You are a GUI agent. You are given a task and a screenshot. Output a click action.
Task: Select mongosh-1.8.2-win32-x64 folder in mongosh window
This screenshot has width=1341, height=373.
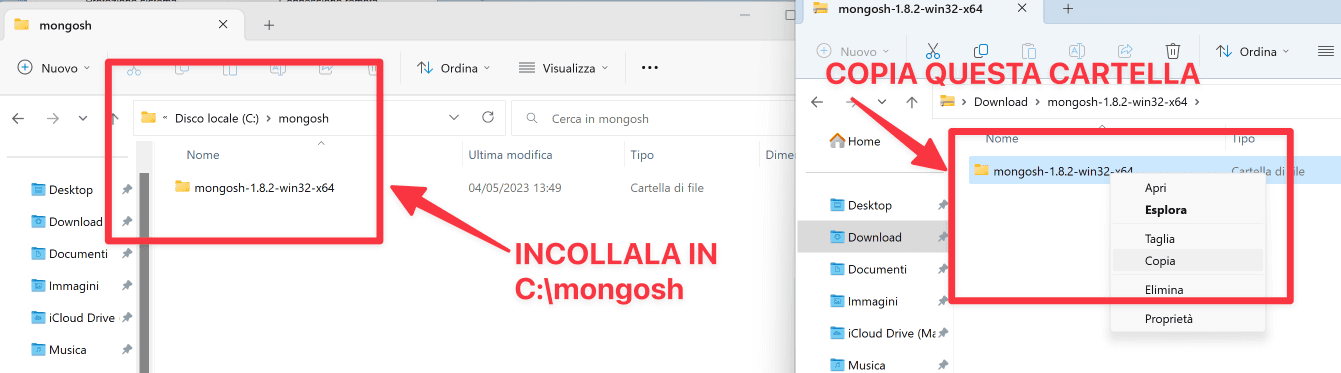263,187
